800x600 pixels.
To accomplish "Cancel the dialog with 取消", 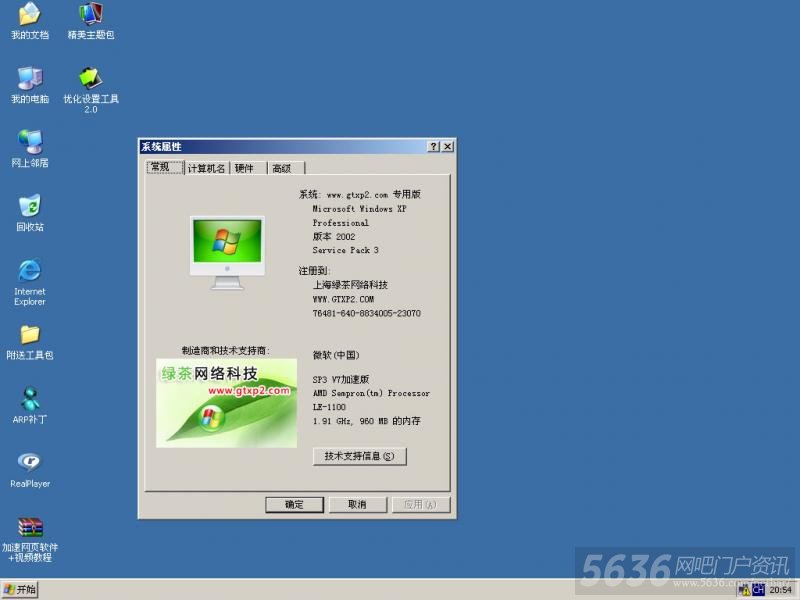I will point(357,505).
